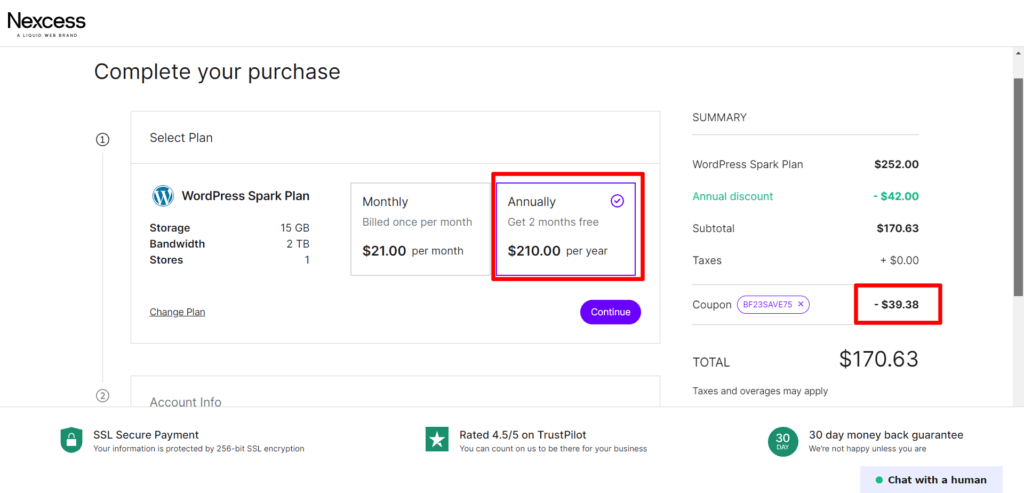Click the Annual discount label

pyautogui.click(x=733, y=196)
